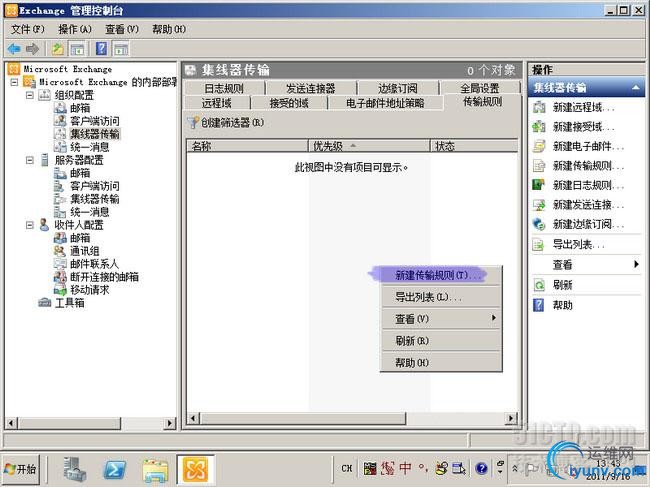650x487 pixels.
Task: Click 新建发送连接 action icon
Action: pos(538,204)
